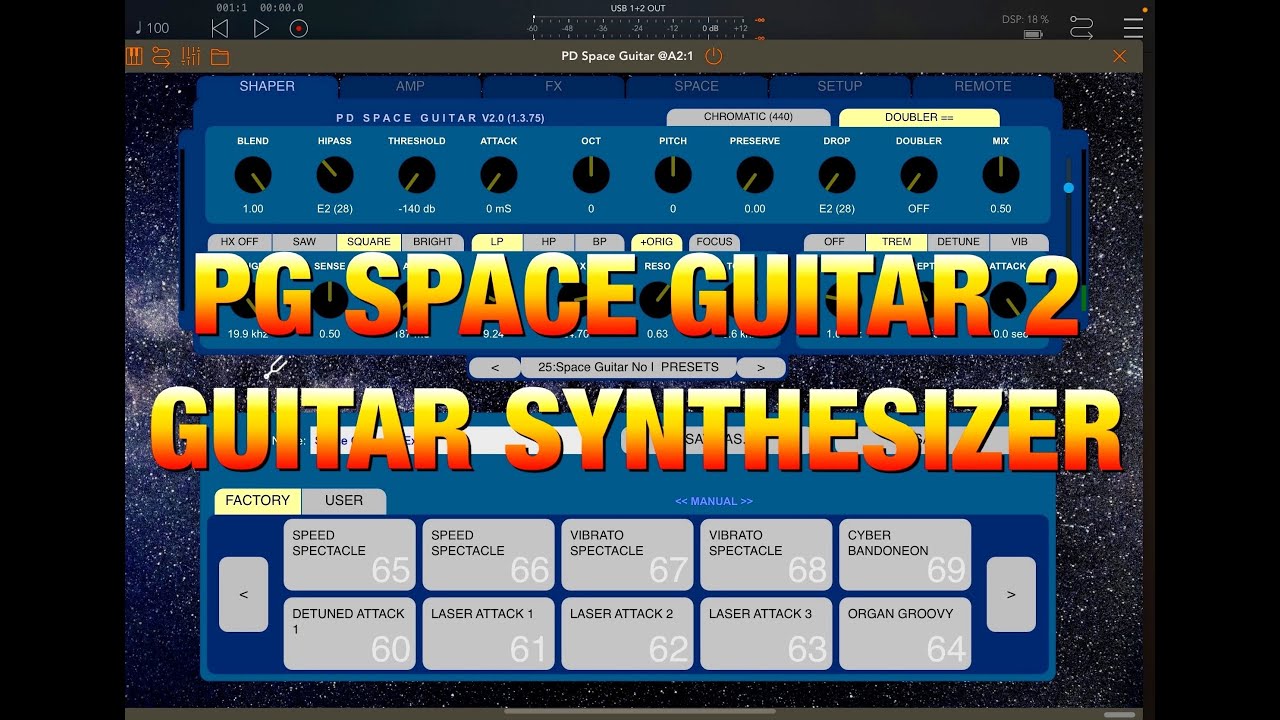Load preset pad 65 SPEED SPECTACLE
This screenshot has width=1280, height=720.
[x=350, y=554]
